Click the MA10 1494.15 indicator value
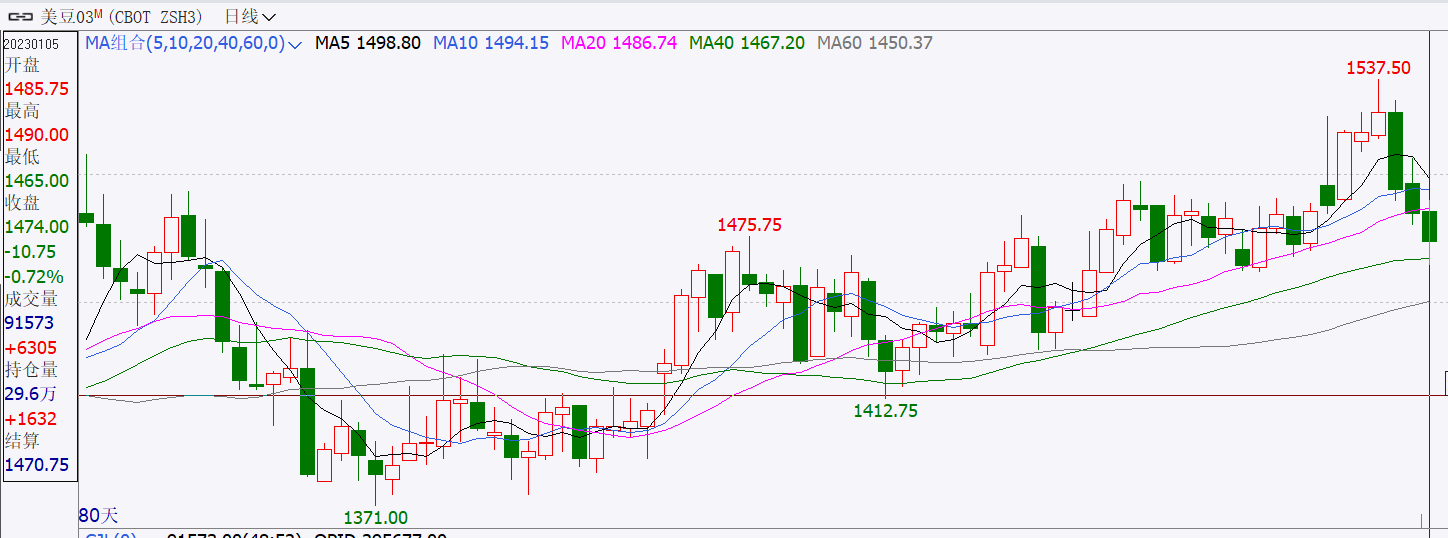Image resolution: width=1448 pixels, height=538 pixels. pyautogui.click(x=491, y=43)
